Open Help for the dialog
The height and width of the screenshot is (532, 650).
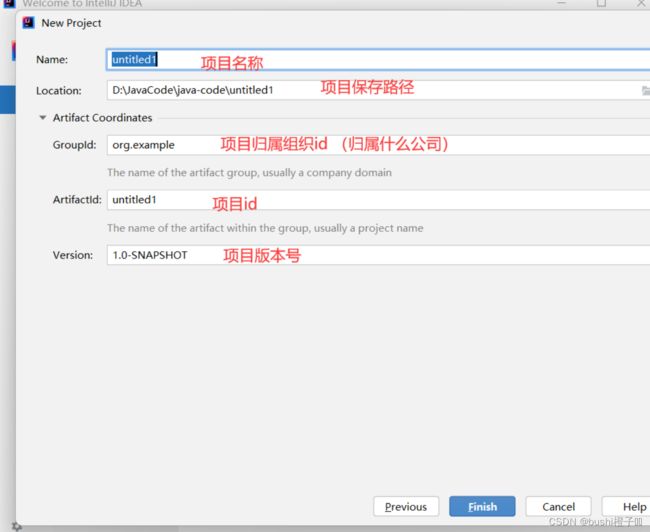(x=626, y=506)
